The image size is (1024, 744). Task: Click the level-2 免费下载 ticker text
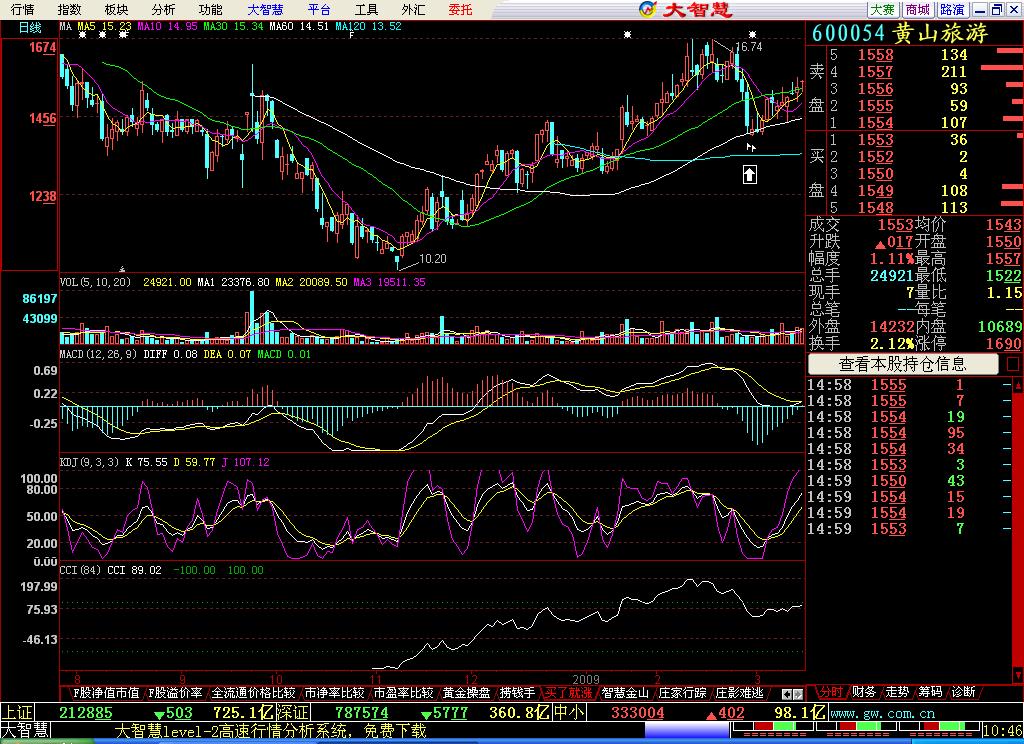point(270,731)
